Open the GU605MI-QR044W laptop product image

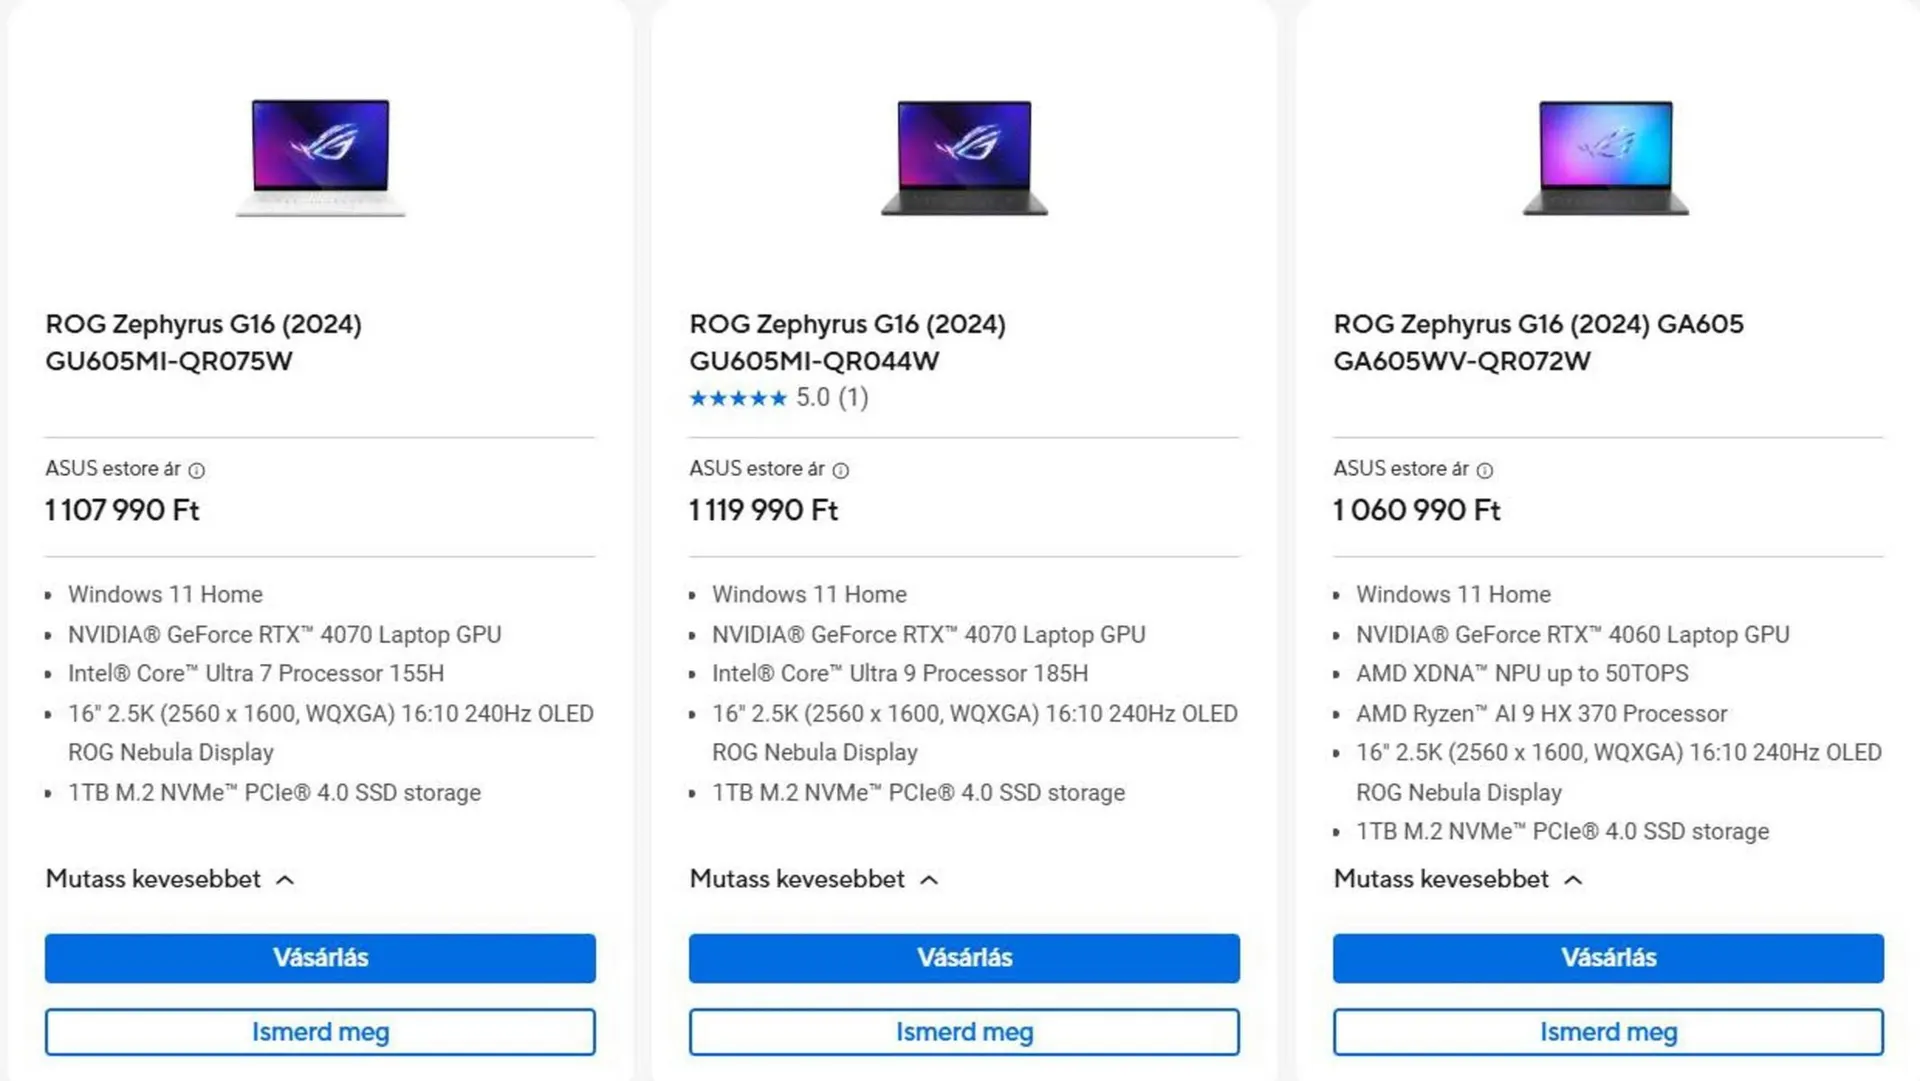click(964, 157)
